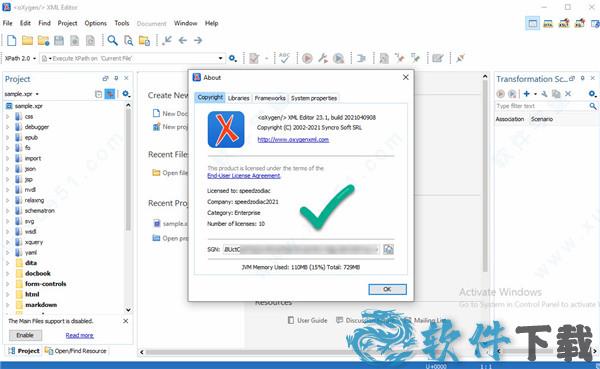The width and height of the screenshot is (600, 369).
Task: Open the oxygenxml.com website link
Action: (x=293, y=140)
